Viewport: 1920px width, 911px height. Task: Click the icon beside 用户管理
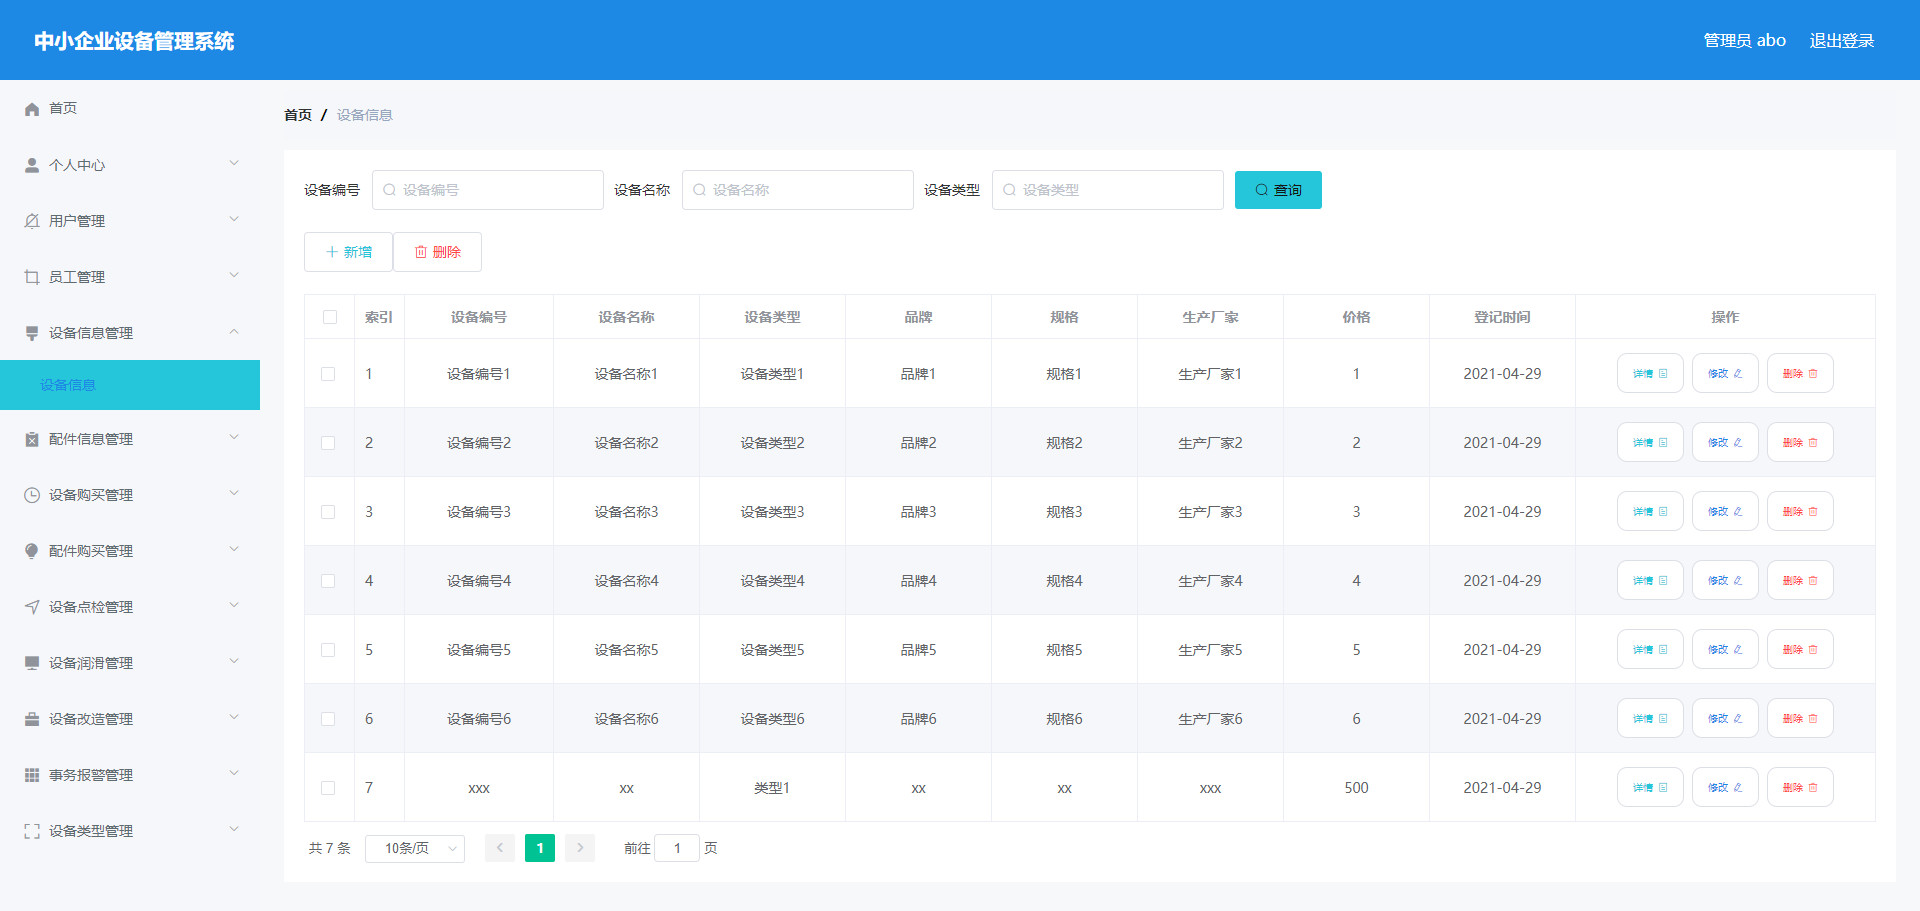pos(32,221)
